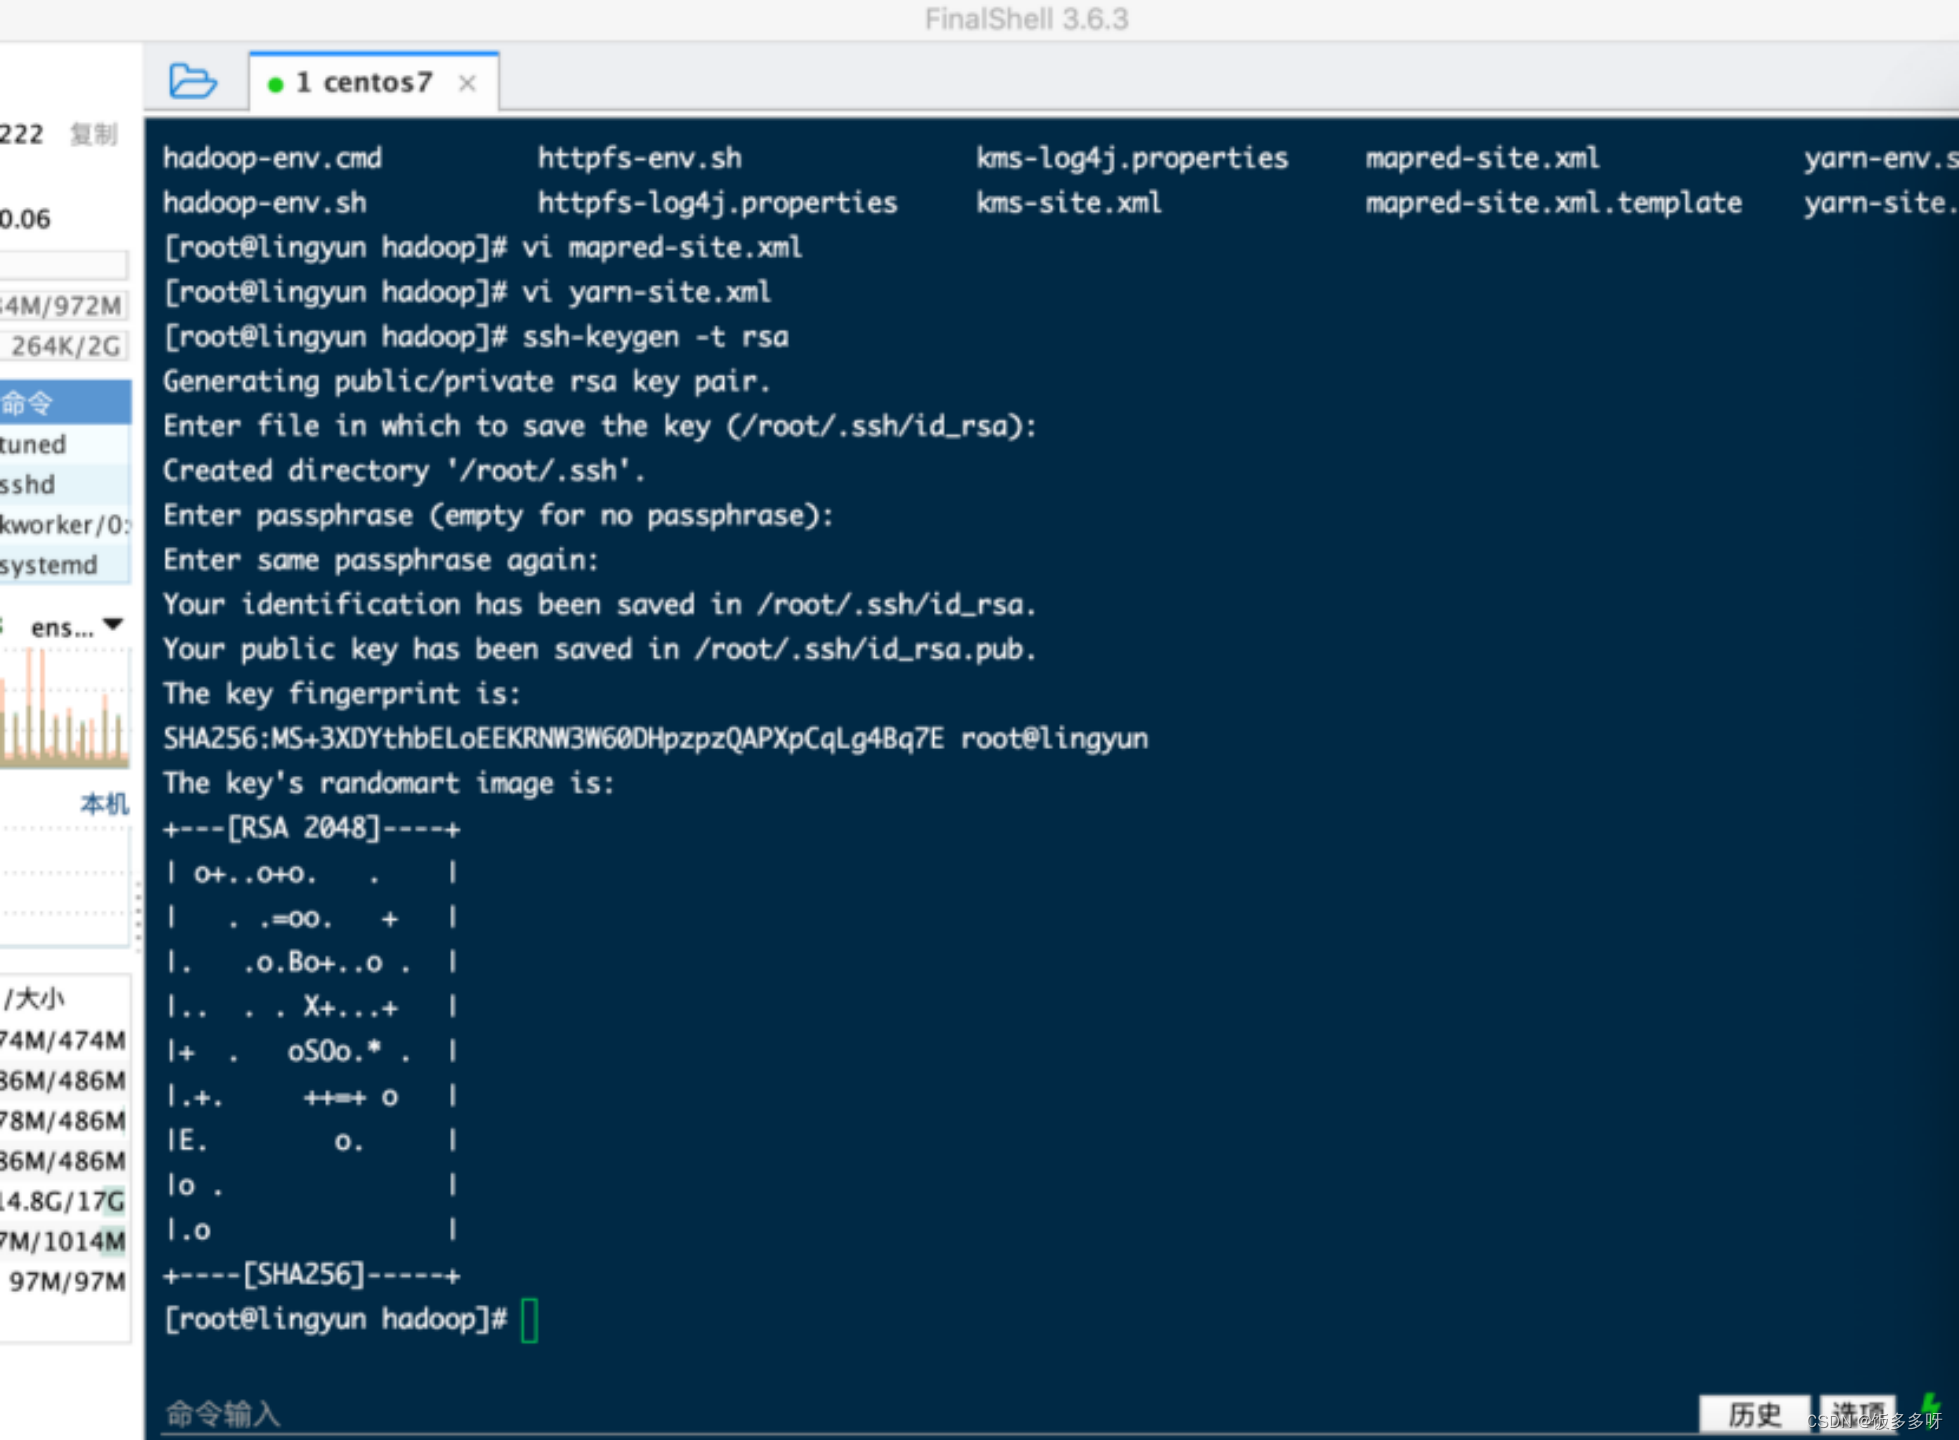The image size is (1959, 1440).
Task: Click the 本机 link
Action: pos(104,803)
